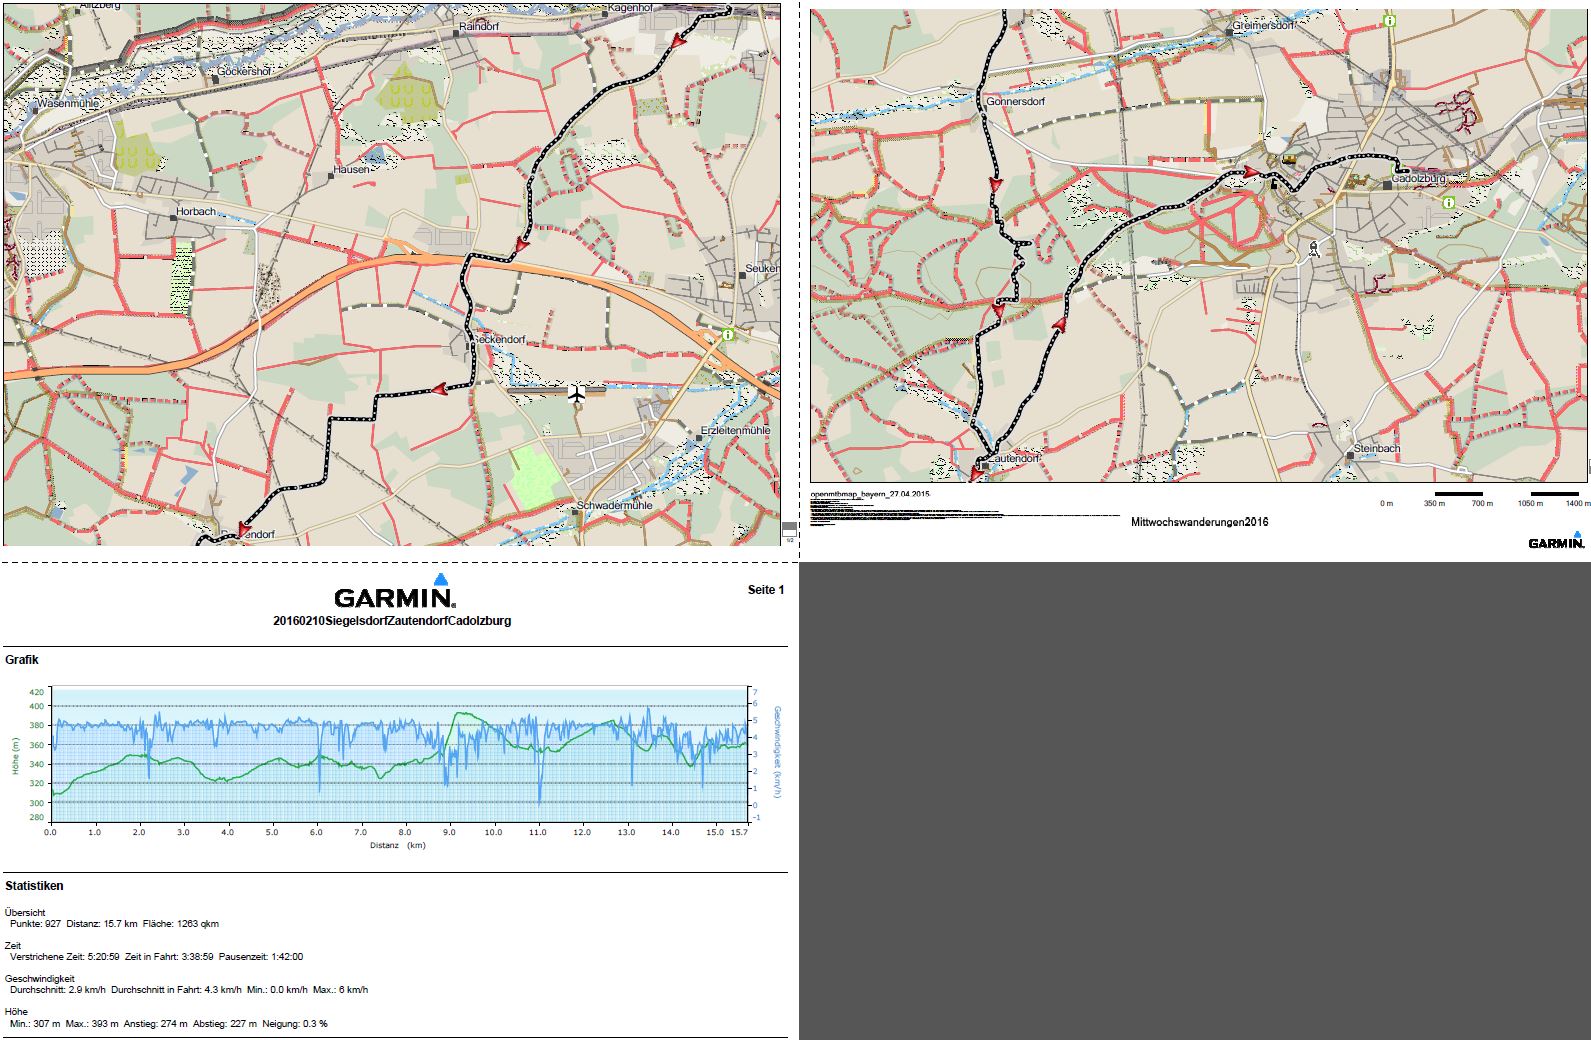
Task: Click the Mittwochswanderungen2016 caption text
Action: pyautogui.click(x=1199, y=522)
